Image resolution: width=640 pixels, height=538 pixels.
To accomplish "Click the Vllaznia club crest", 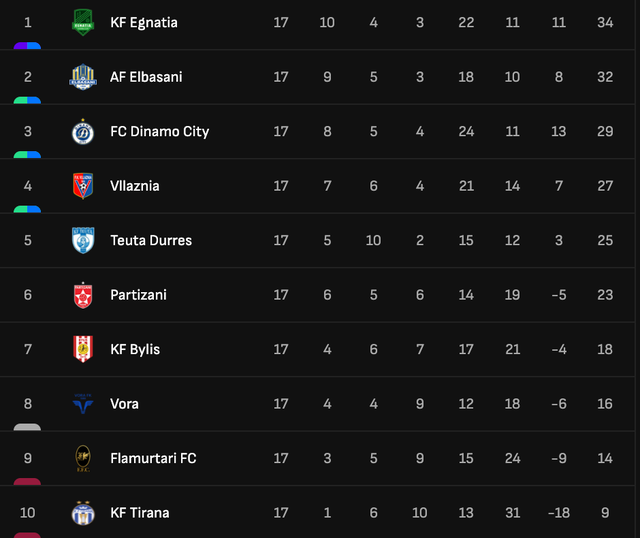I will 82,186.
